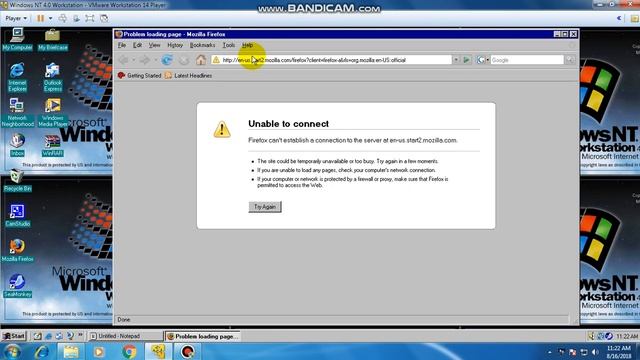Open File Explorer on Windows 7 taskbar

pyautogui.click(x=70, y=351)
